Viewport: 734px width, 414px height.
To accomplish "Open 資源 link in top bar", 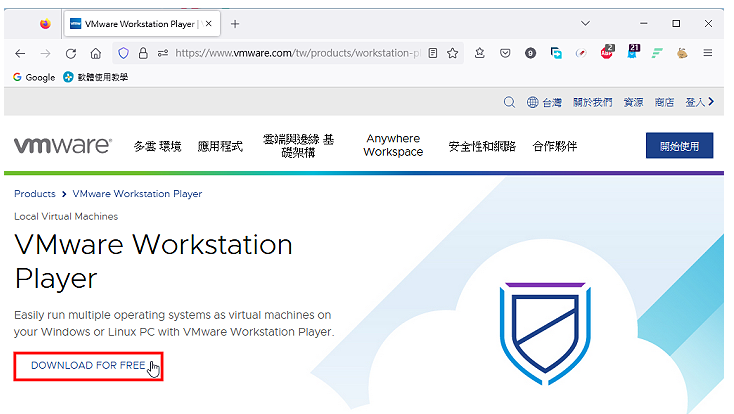I will coord(633,102).
